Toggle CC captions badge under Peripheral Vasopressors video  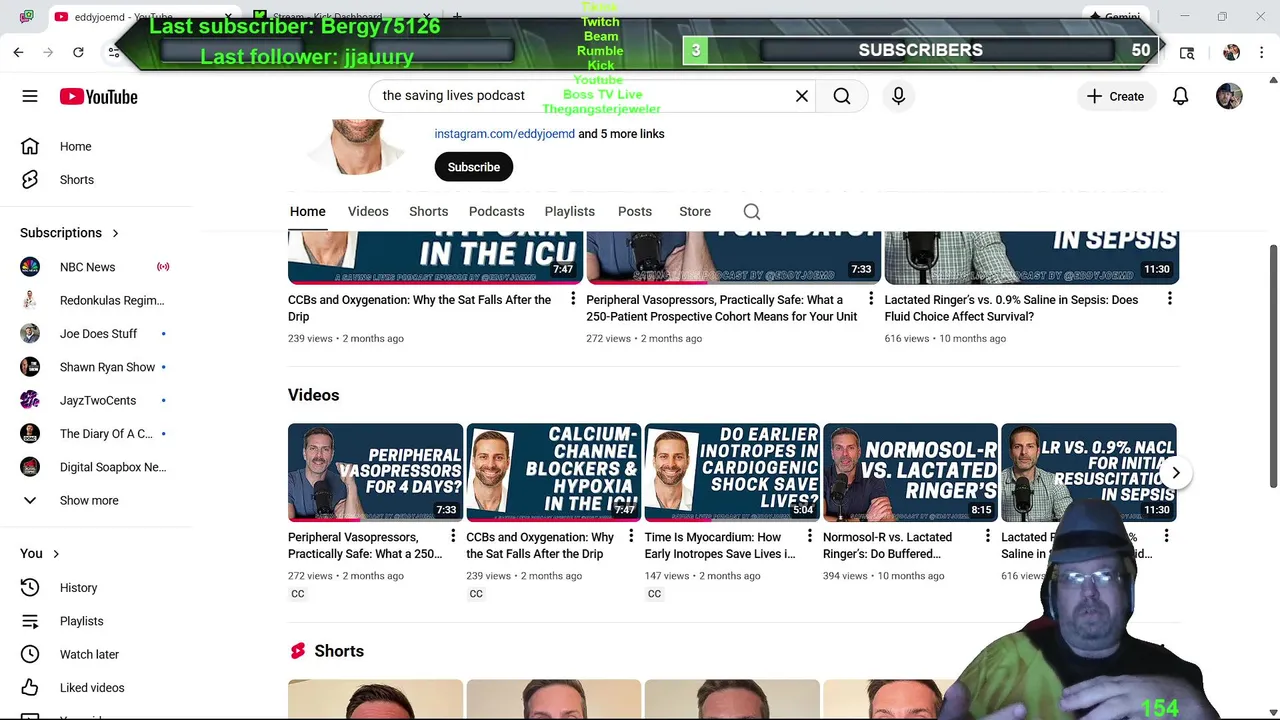[x=298, y=594]
